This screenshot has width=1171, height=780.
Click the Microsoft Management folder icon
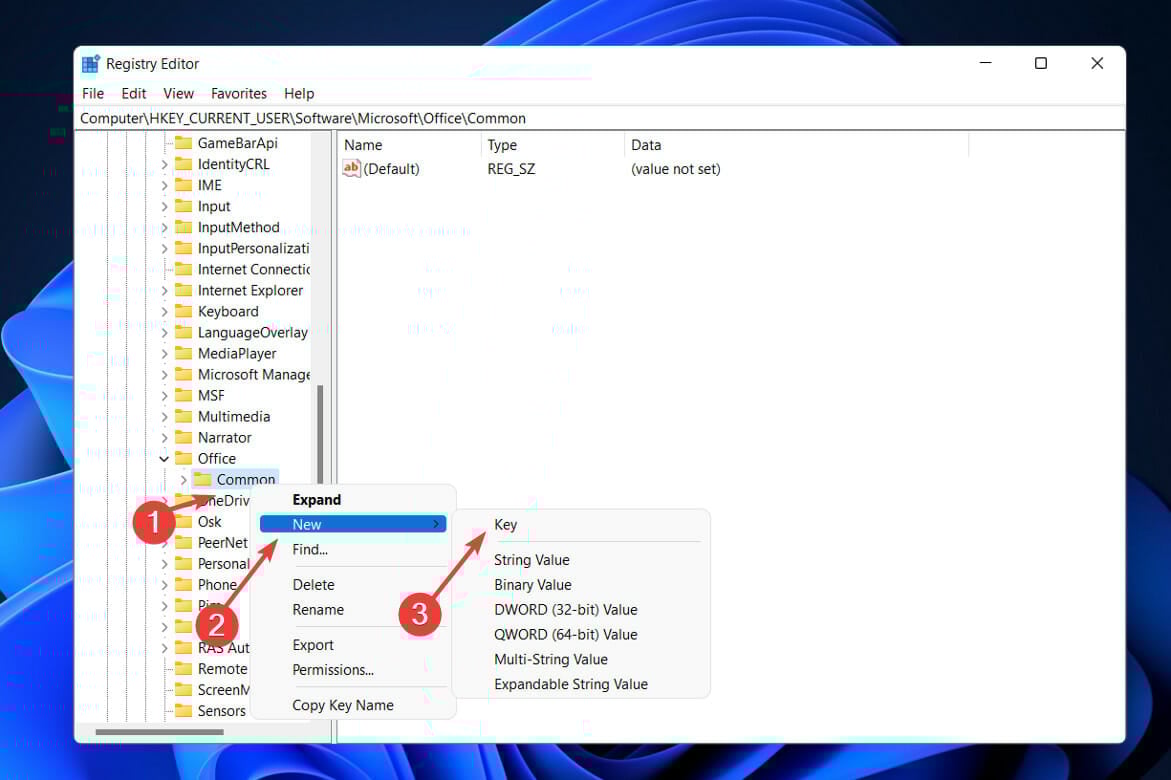click(184, 374)
